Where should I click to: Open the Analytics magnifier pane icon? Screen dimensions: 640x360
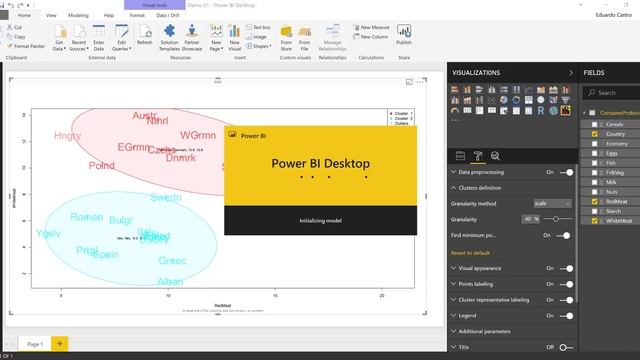(495, 156)
